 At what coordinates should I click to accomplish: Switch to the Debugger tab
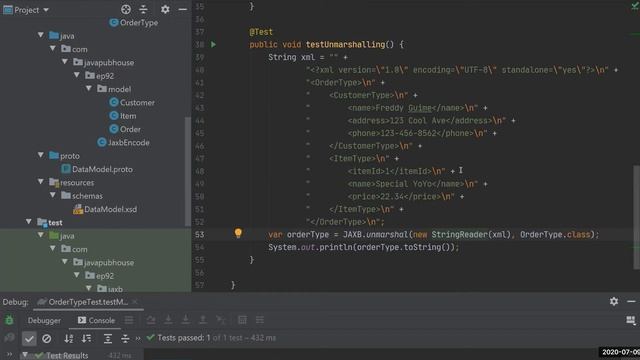pos(44,320)
